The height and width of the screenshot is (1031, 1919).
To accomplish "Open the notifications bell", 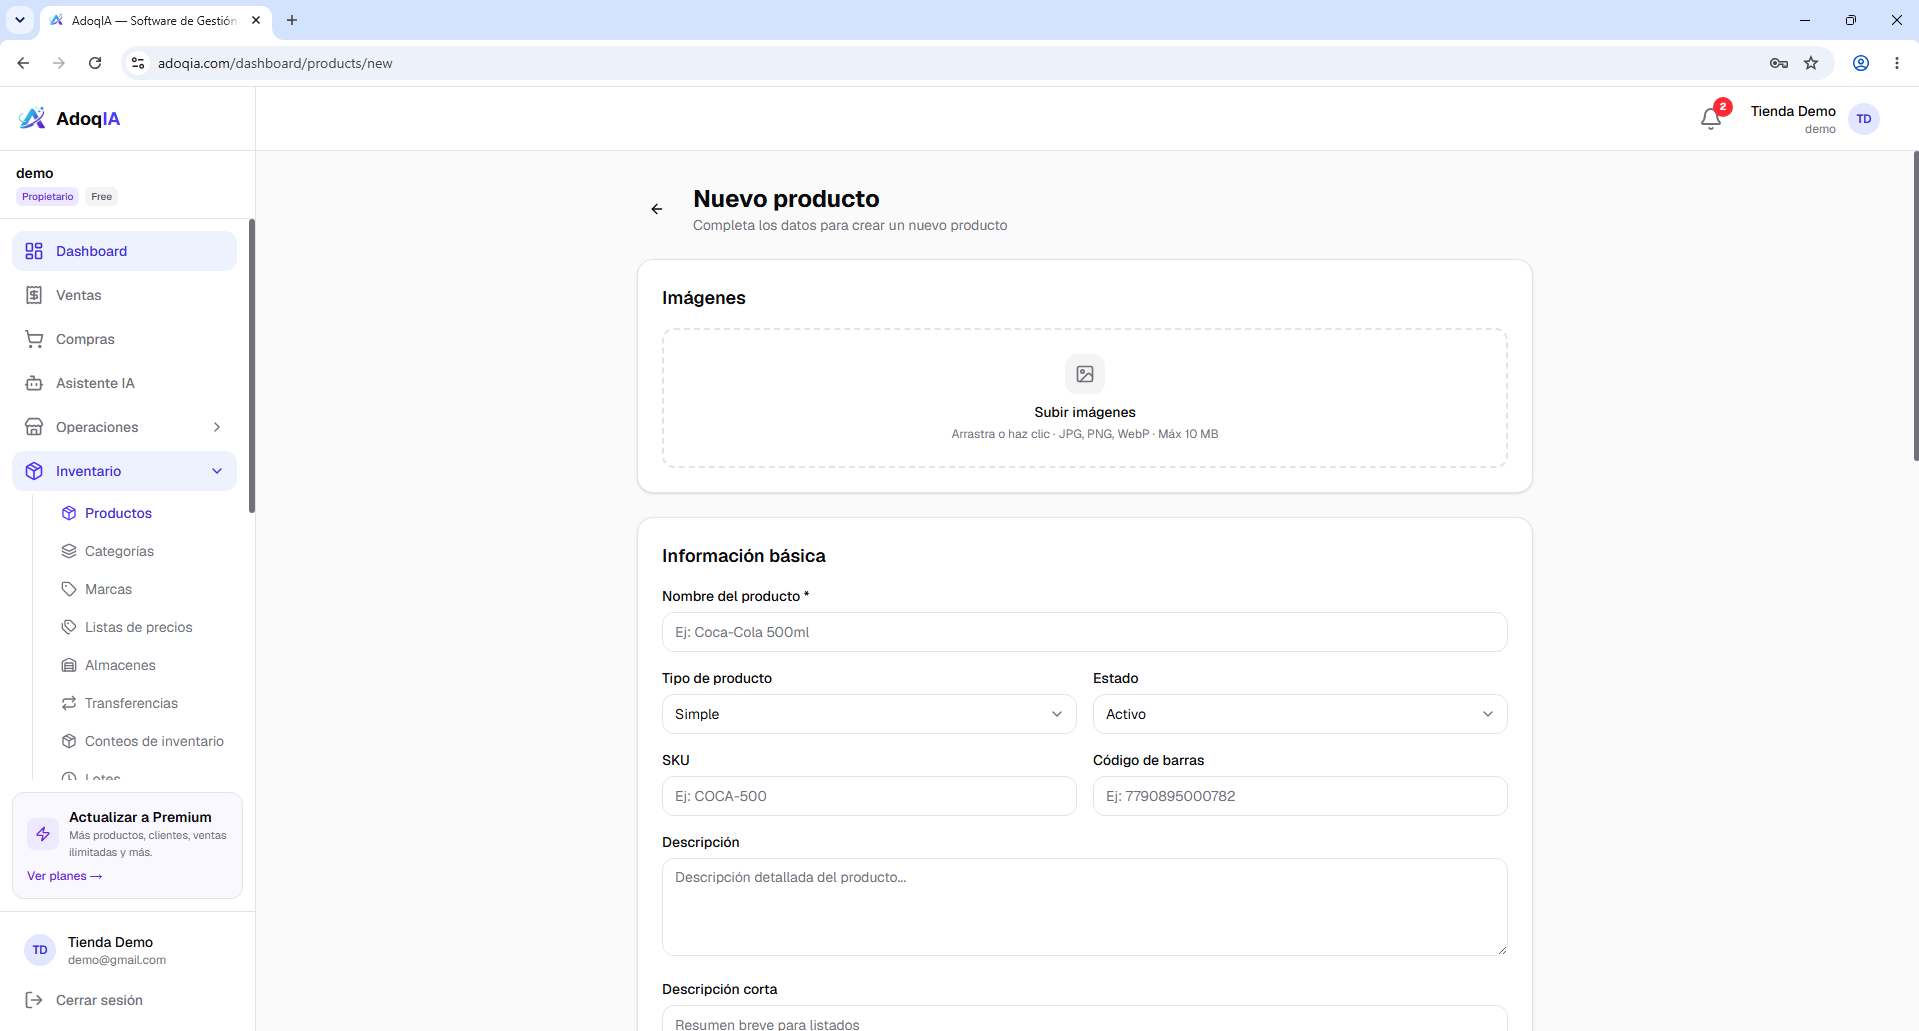I will pos(1711,119).
